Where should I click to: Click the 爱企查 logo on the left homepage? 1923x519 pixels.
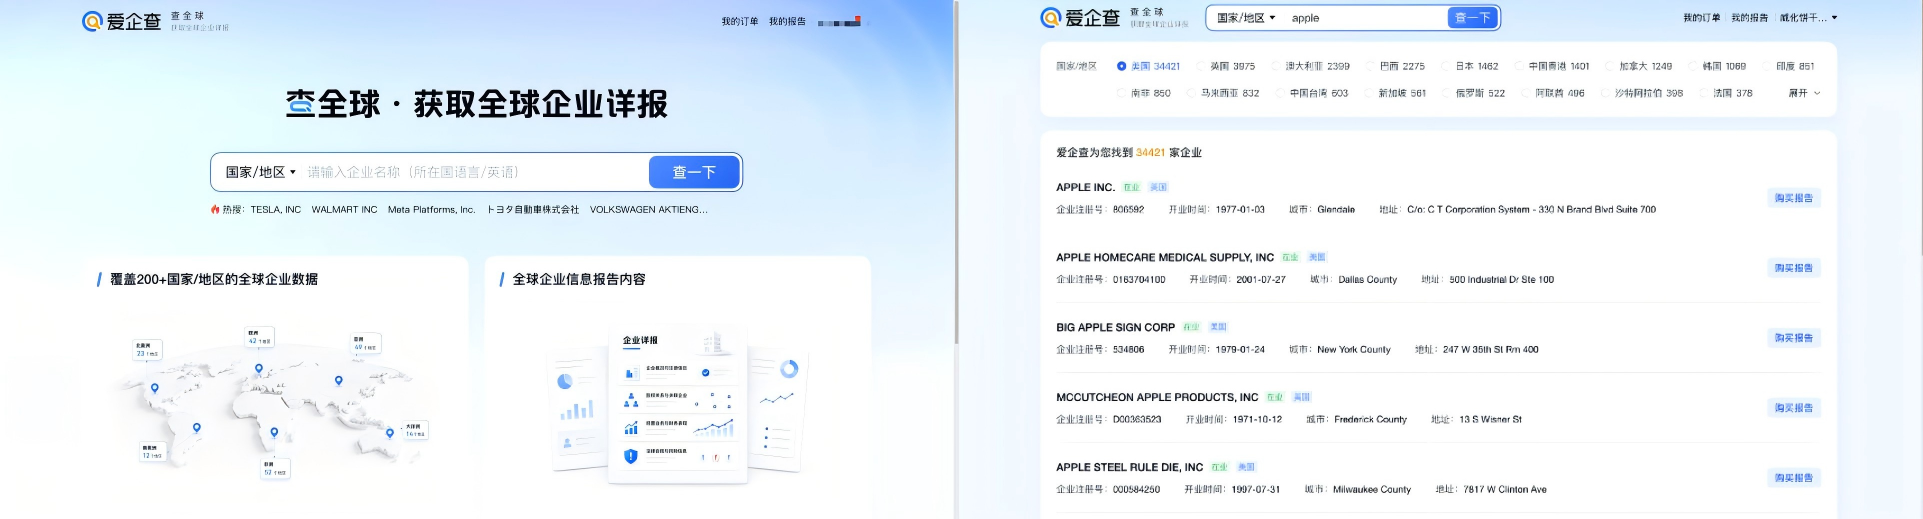click(x=121, y=21)
